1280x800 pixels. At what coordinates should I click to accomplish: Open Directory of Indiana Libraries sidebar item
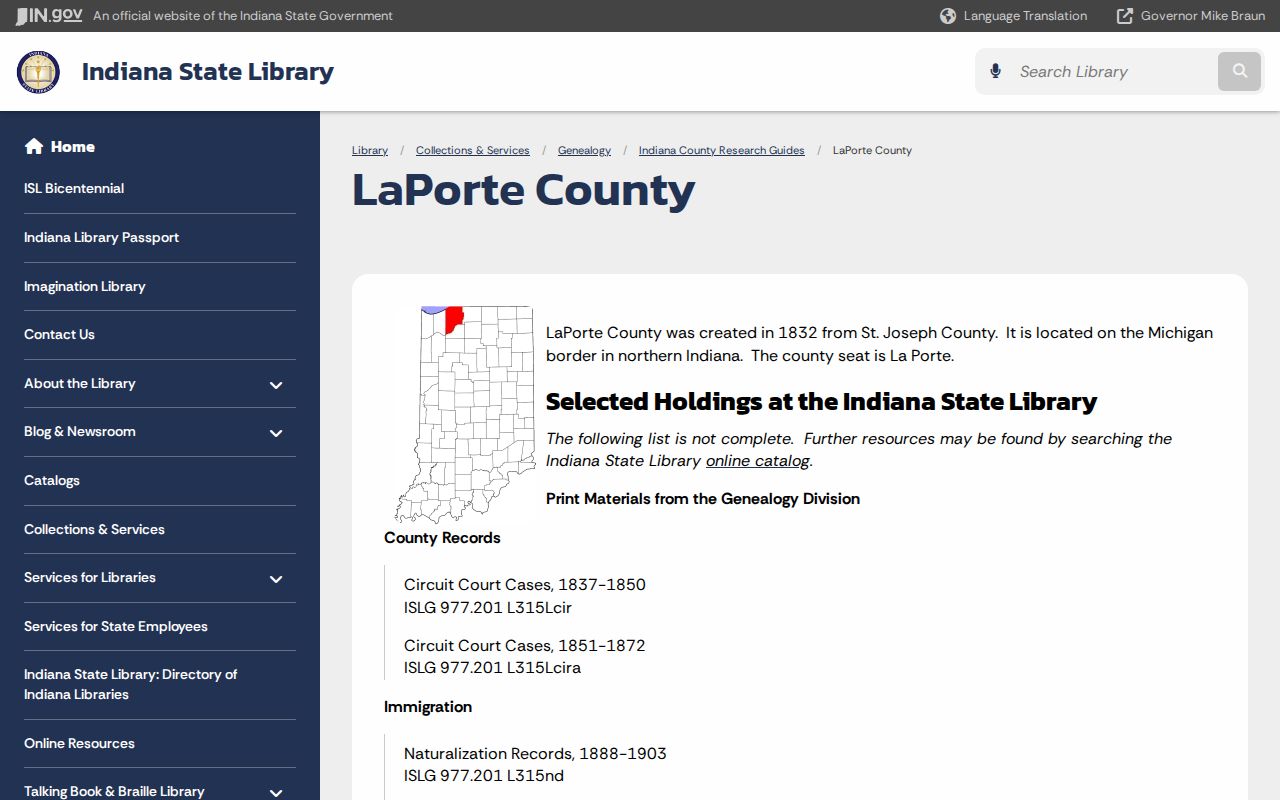pos(131,685)
